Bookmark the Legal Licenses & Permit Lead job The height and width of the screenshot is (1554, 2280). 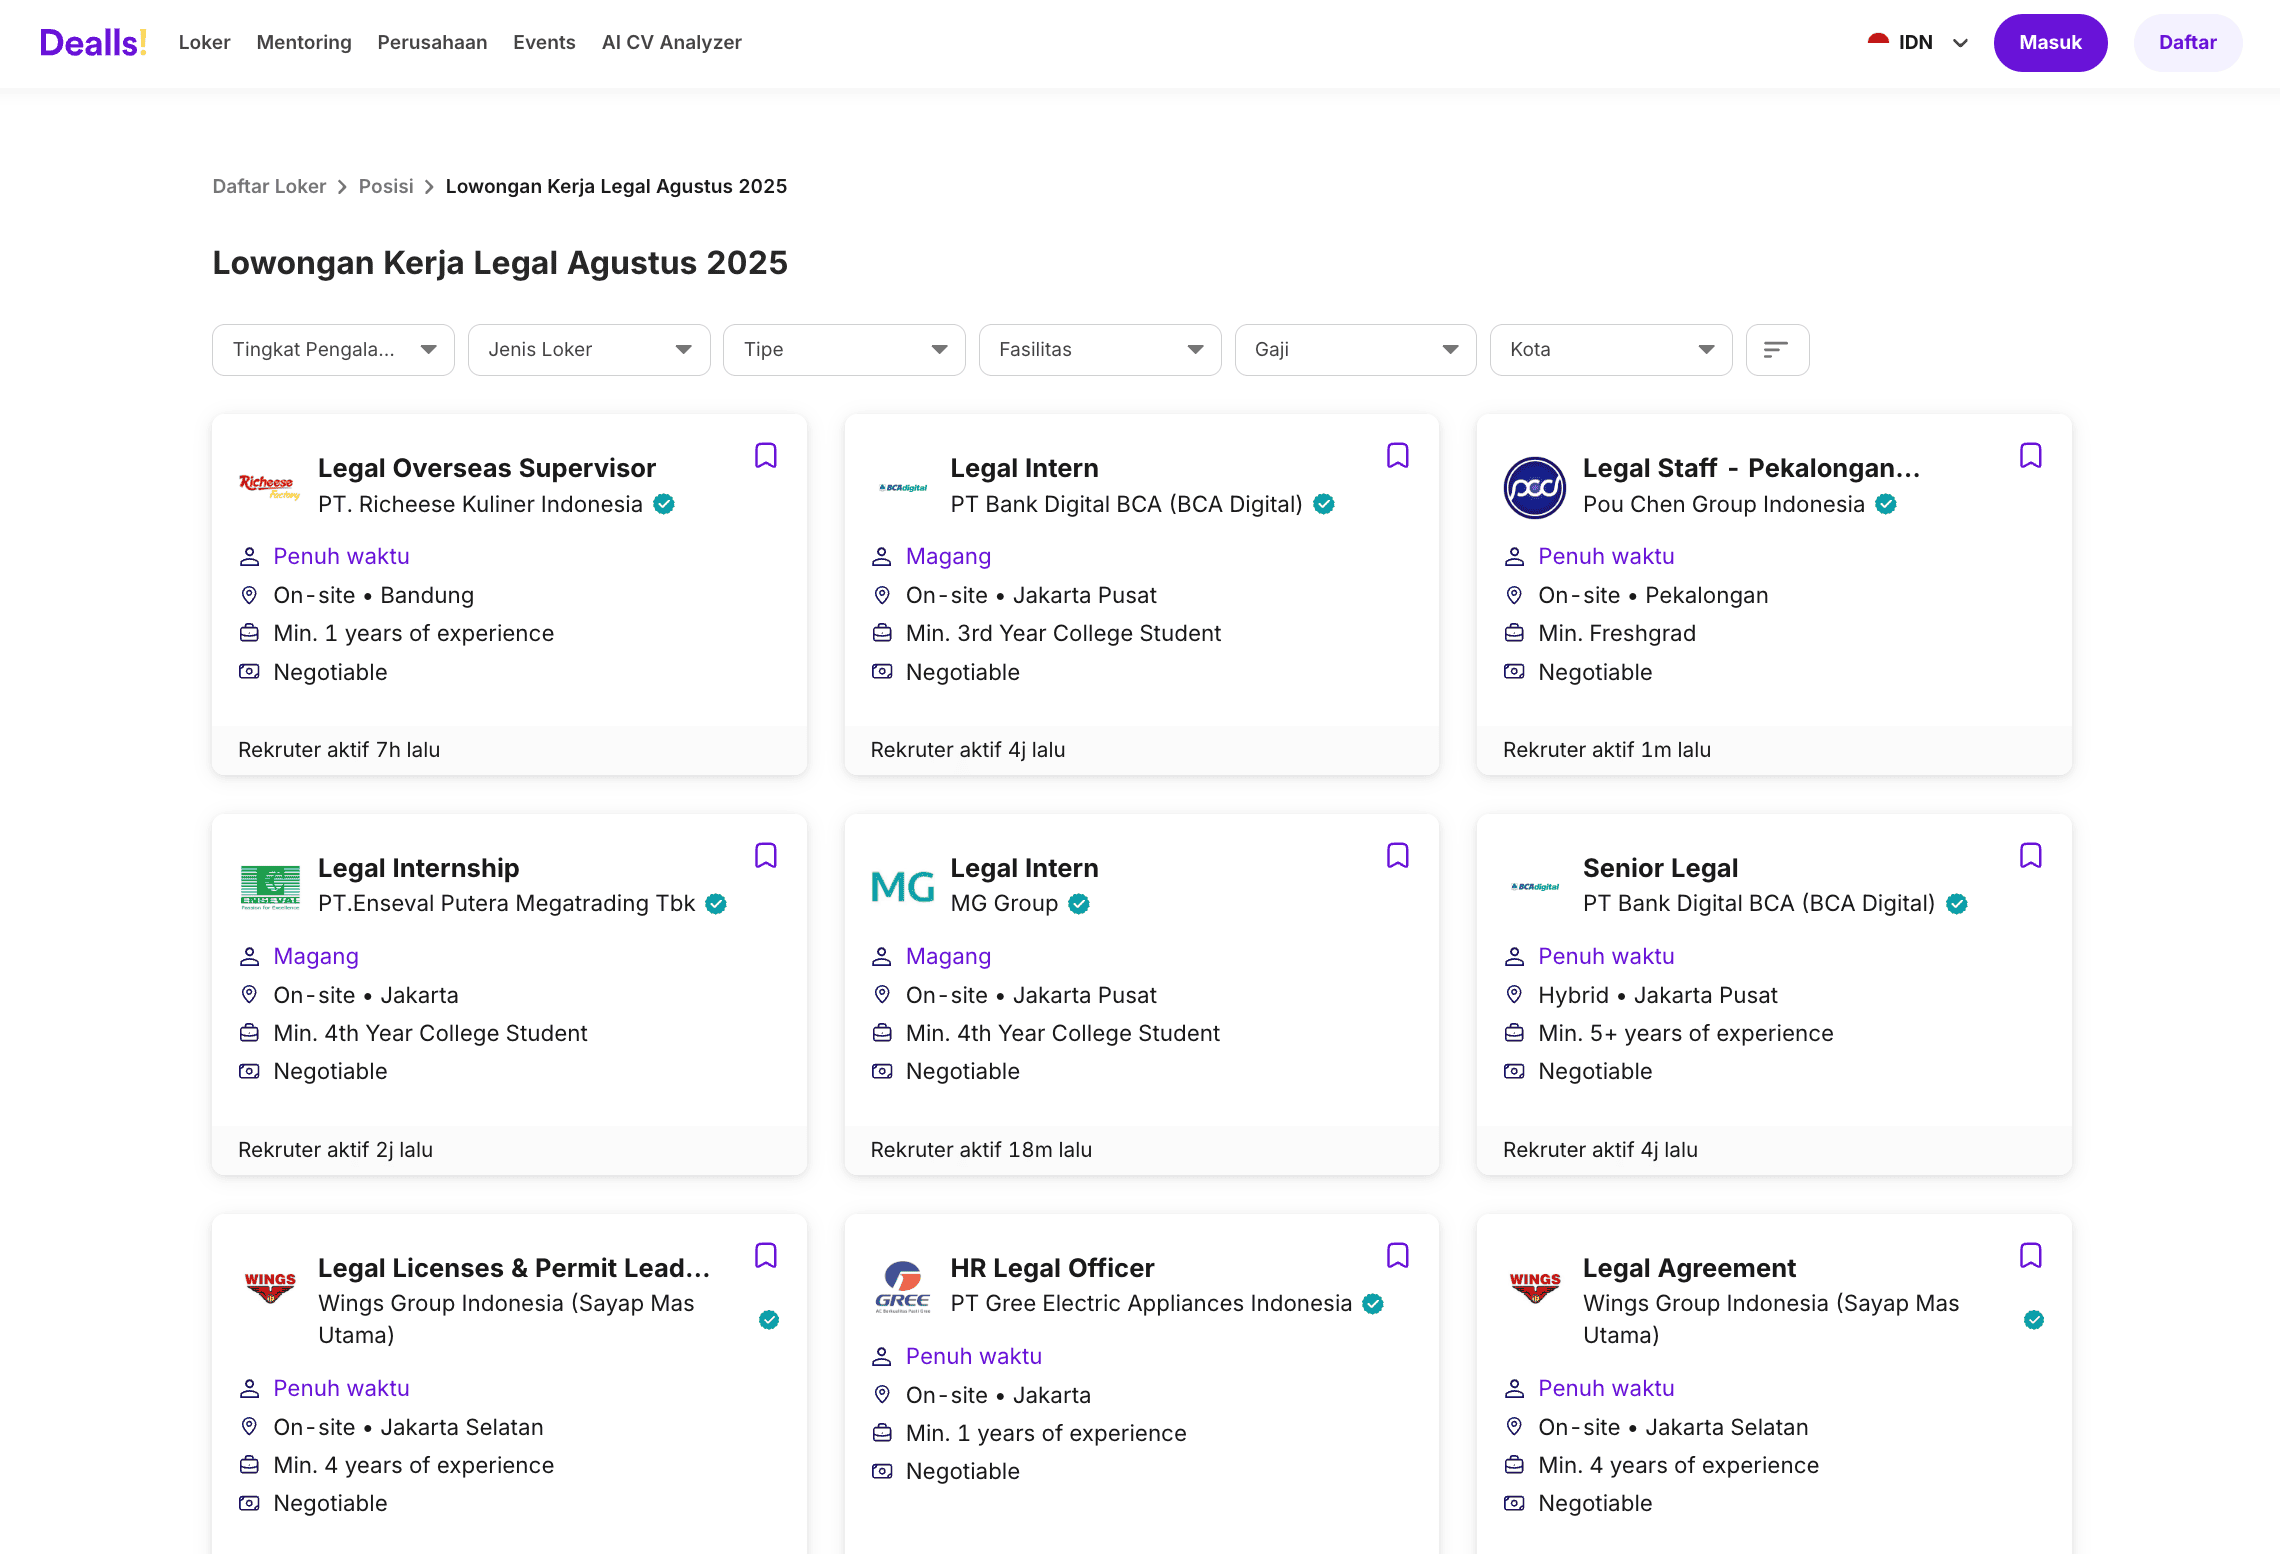click(766, 1256)
